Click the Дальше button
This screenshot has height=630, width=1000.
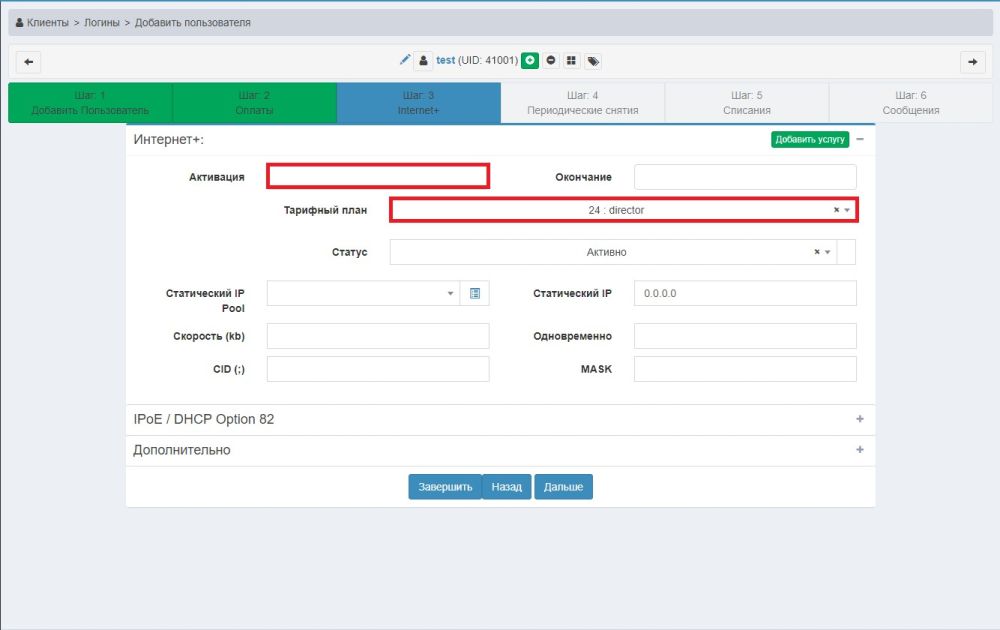pos(563,487)
